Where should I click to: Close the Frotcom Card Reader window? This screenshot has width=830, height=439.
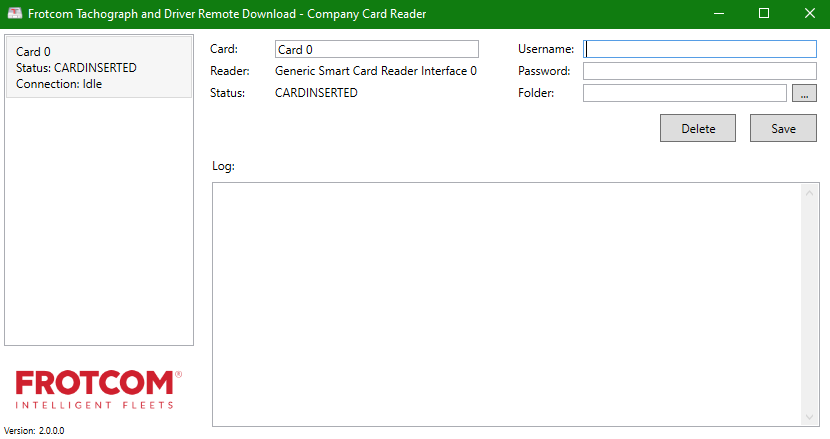pyautogui.click(x=809, y=14)
